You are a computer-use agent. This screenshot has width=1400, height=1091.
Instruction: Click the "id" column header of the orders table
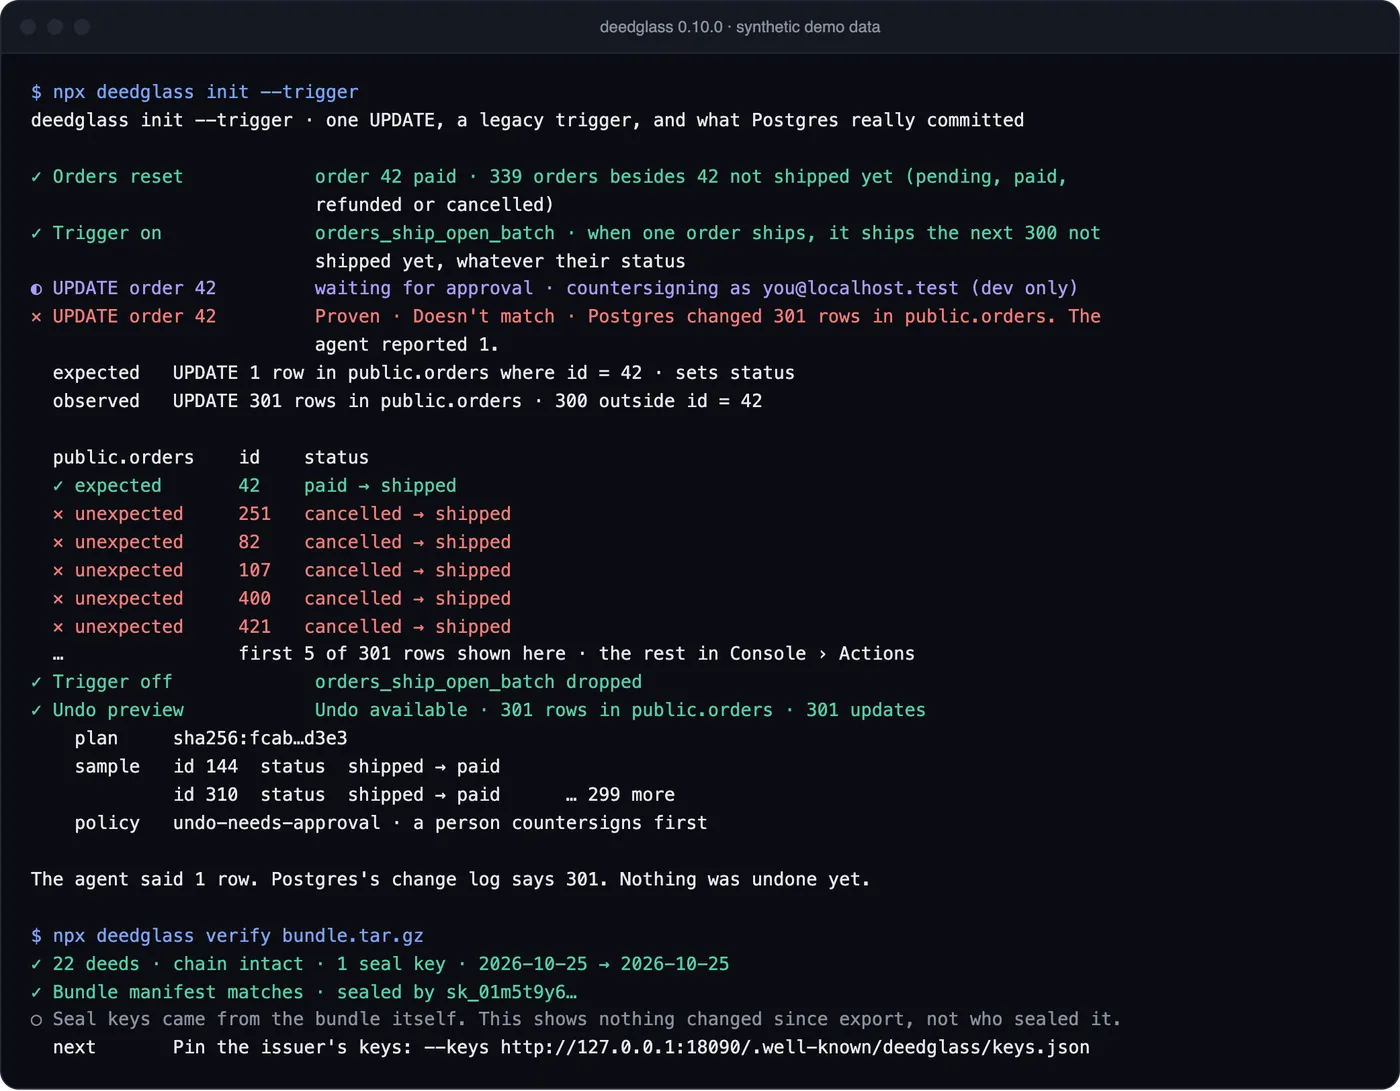(x=249, y=458)
